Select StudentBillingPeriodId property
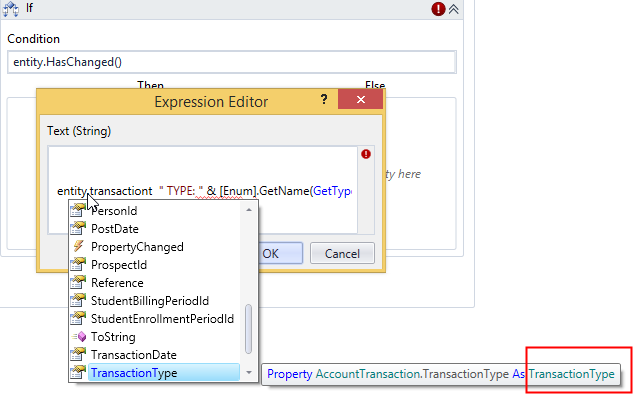 coord(150,301)
